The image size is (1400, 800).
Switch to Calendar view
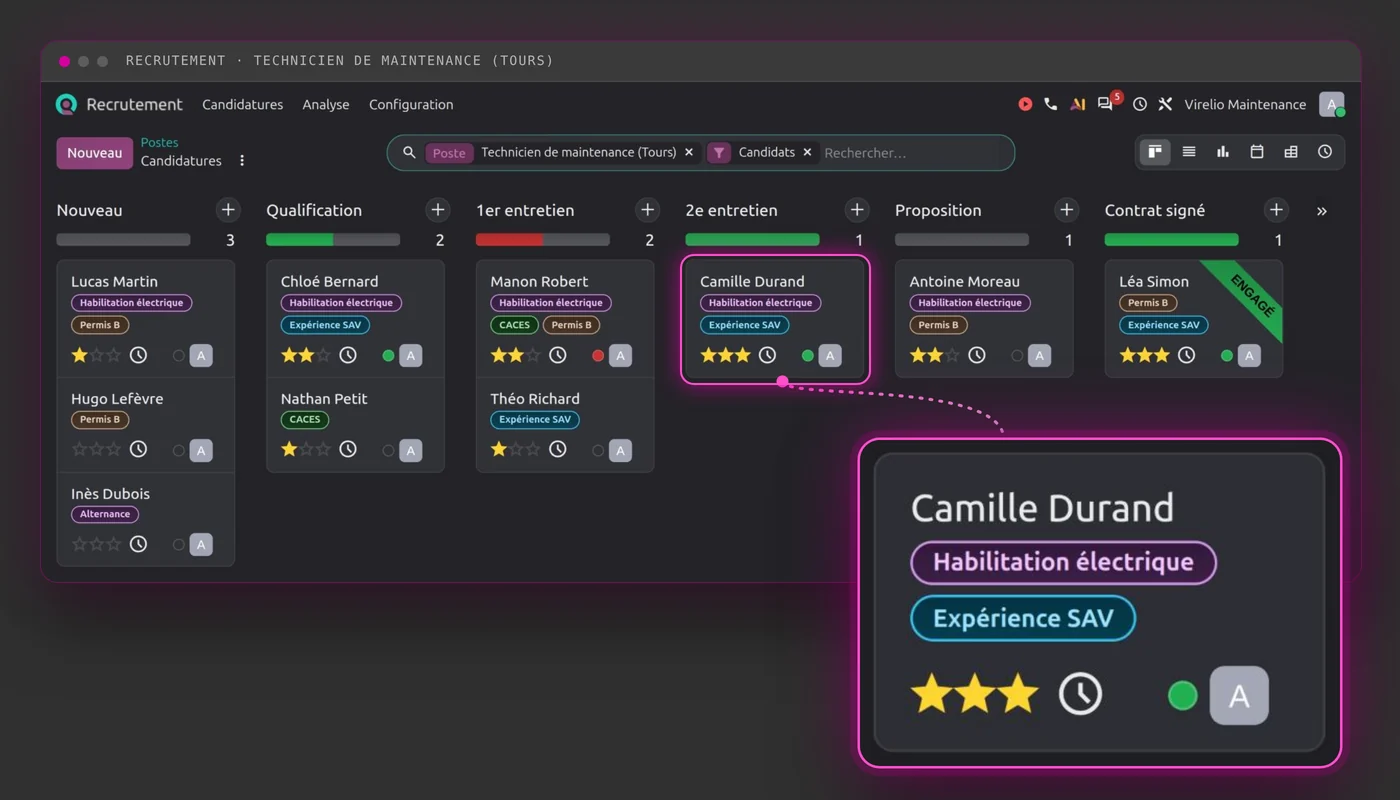1257,152
